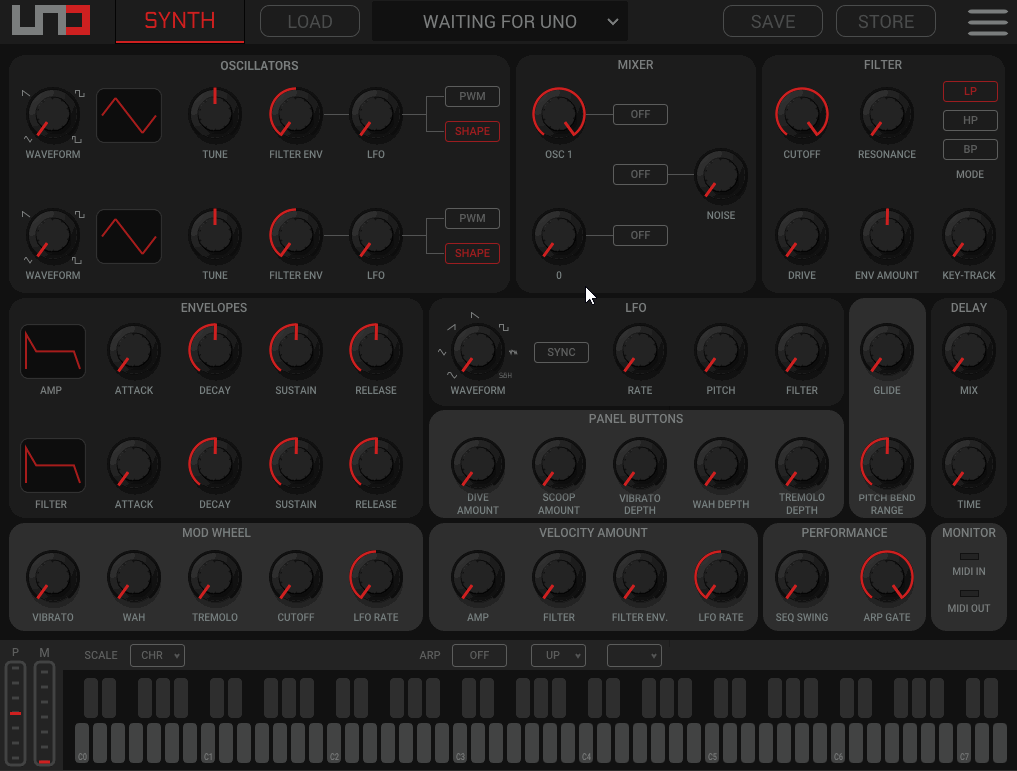
Task: Toggle the oscillator 2 mixer OFF switch
Action: pos(640,235)
